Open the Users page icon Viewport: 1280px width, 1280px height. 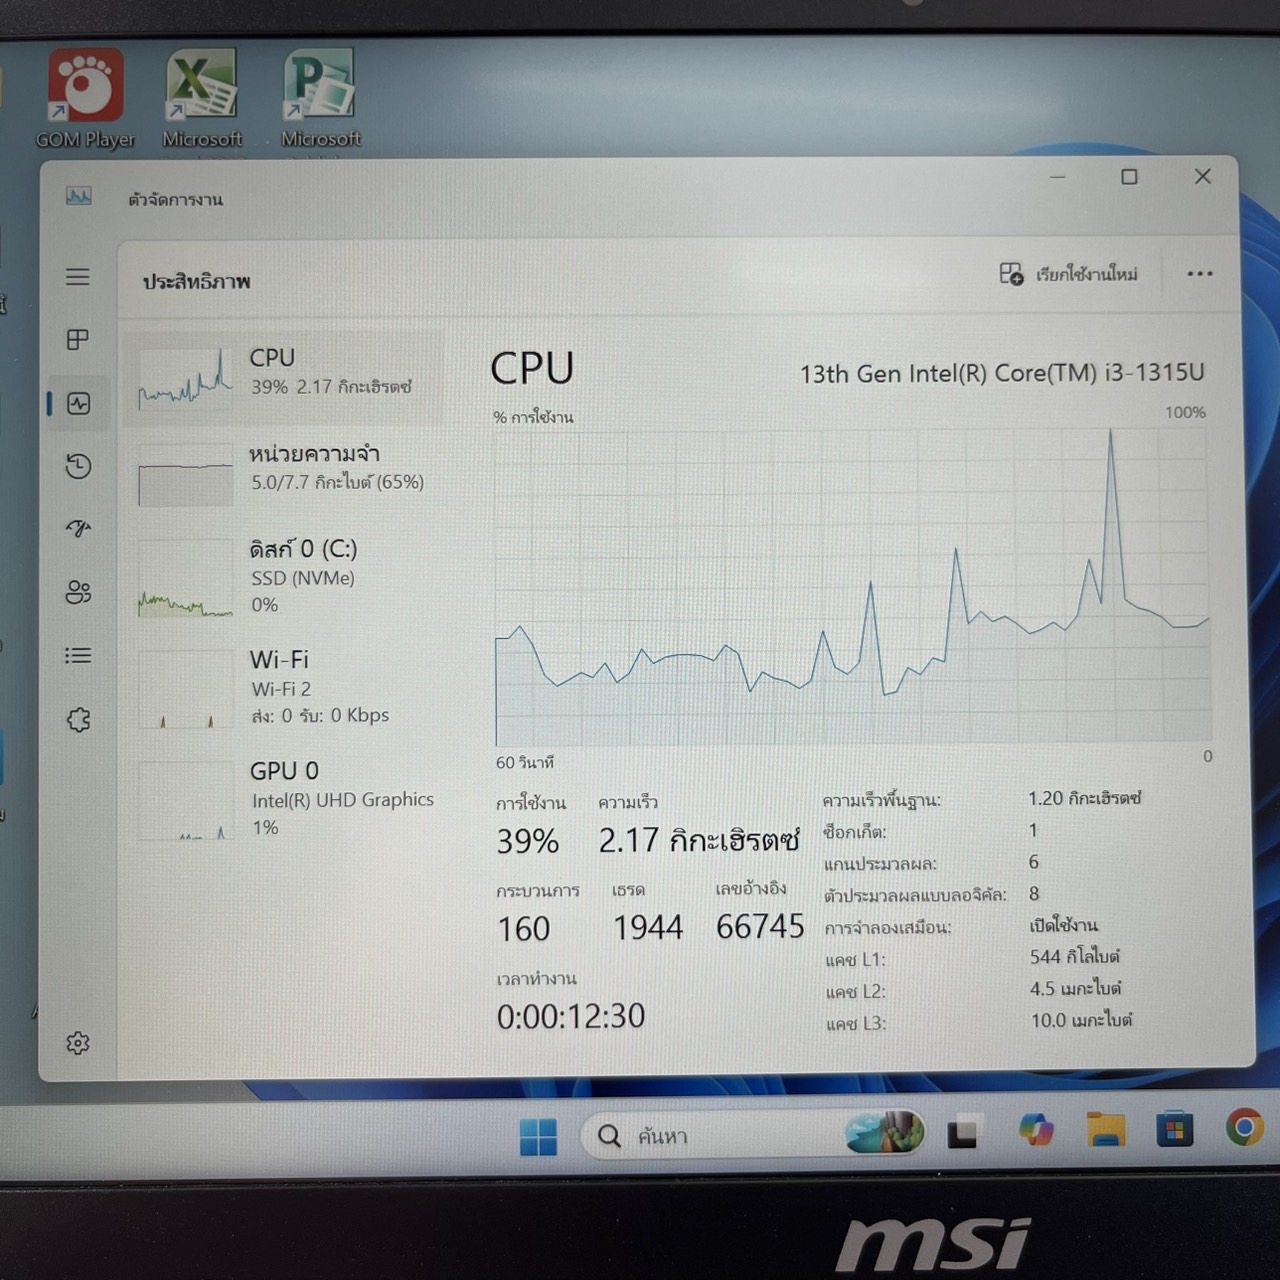pos(78,592)
